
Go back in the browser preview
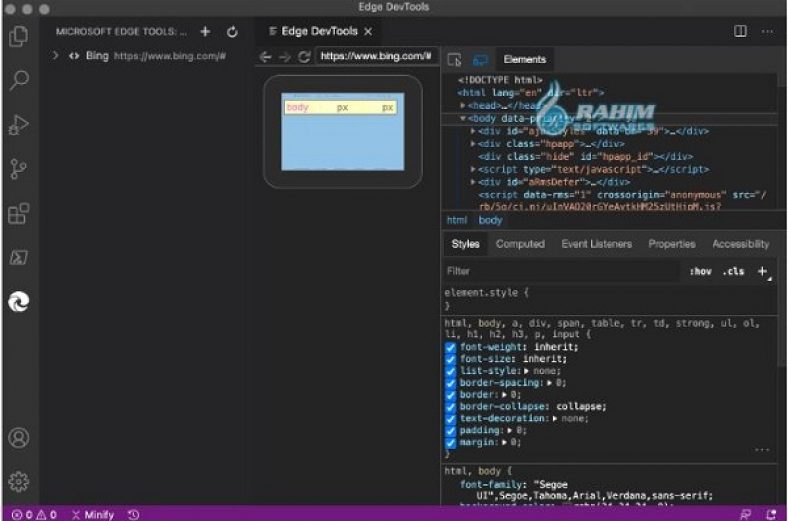pyautogui.click(x=265, y=57)
